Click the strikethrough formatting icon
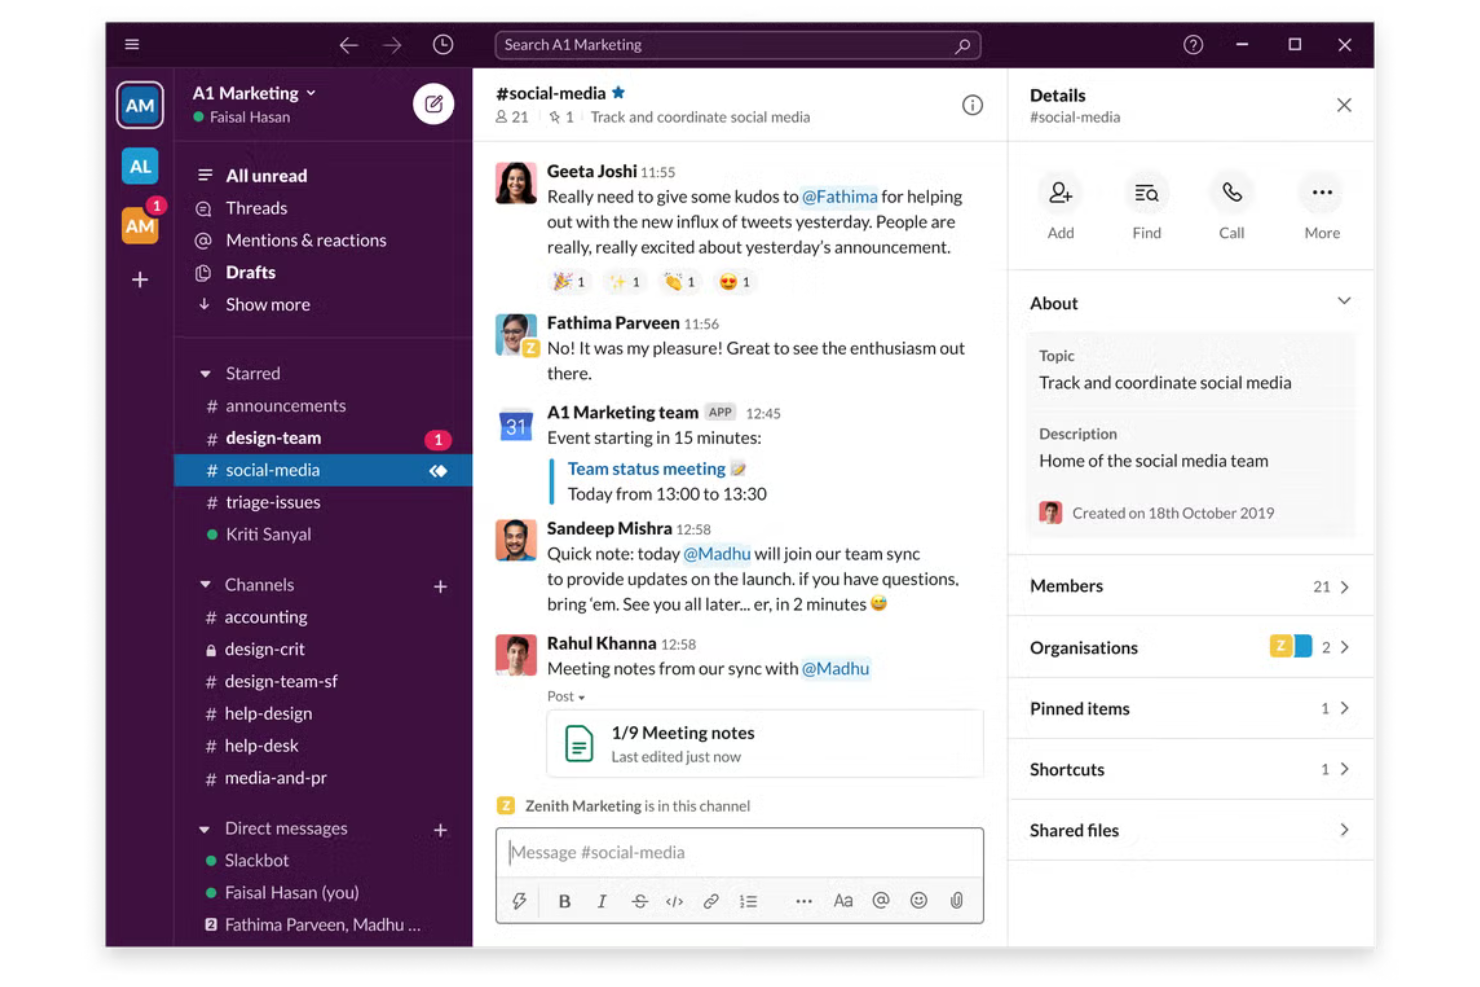The width and height of the screenshot is (1480, 987). click(x=638, y=900)
